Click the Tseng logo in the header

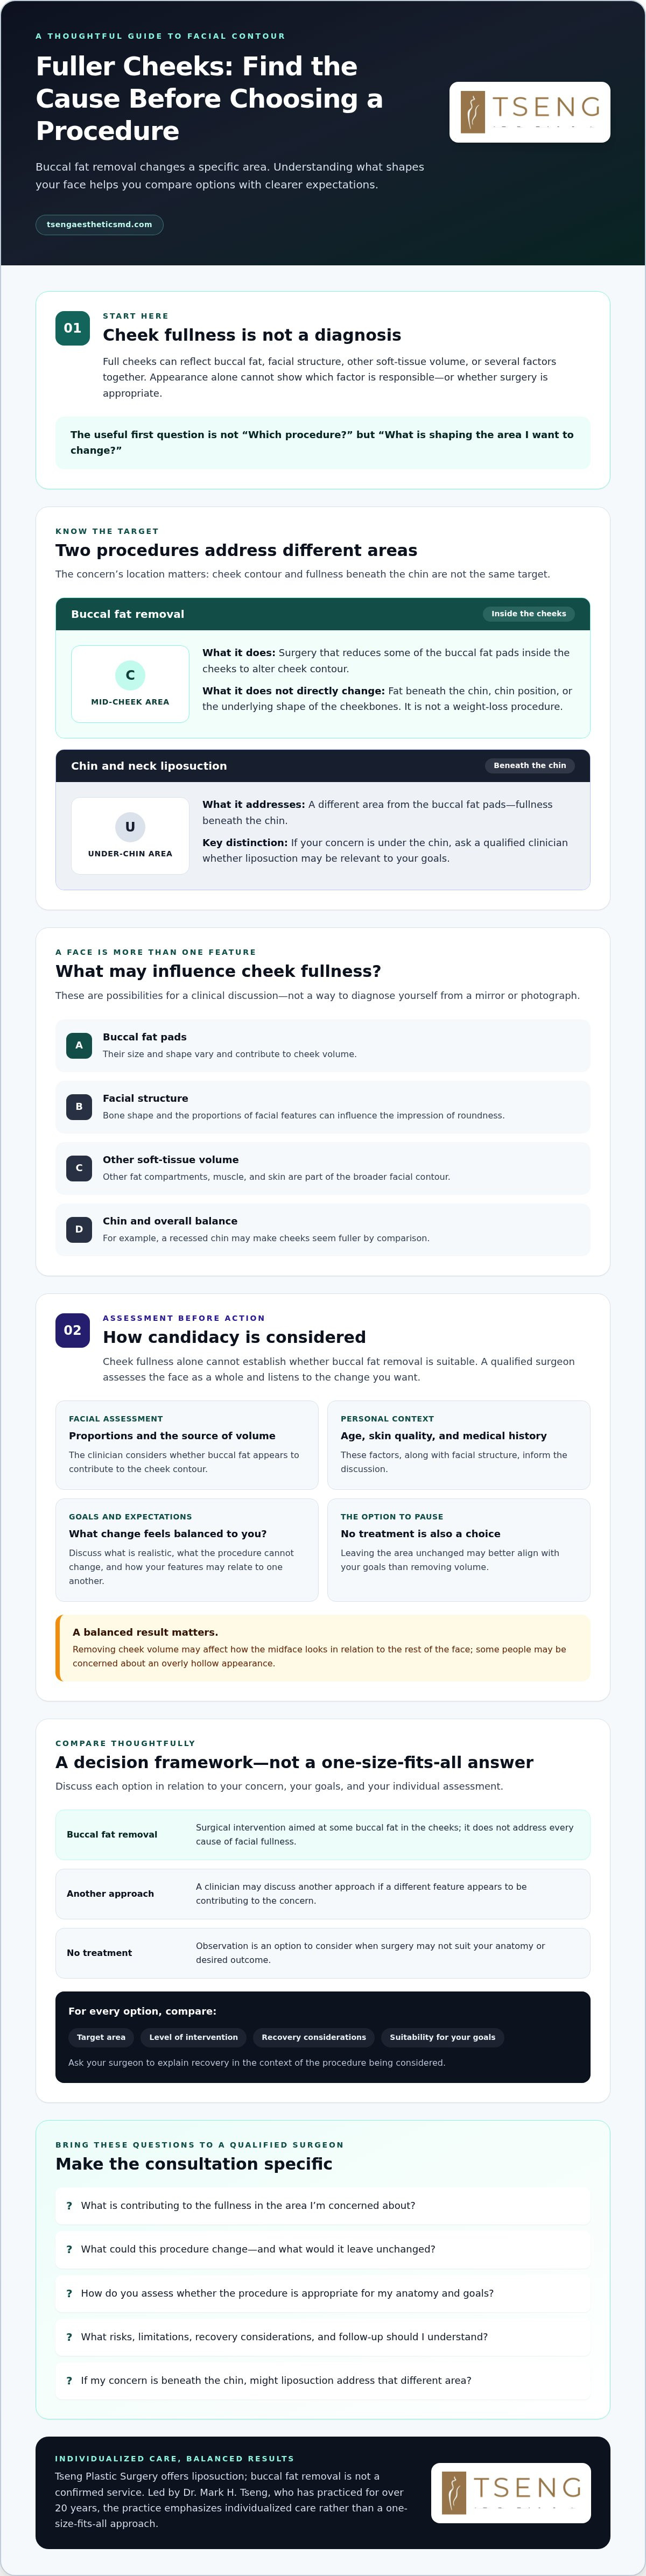click(x=530, y=112)
